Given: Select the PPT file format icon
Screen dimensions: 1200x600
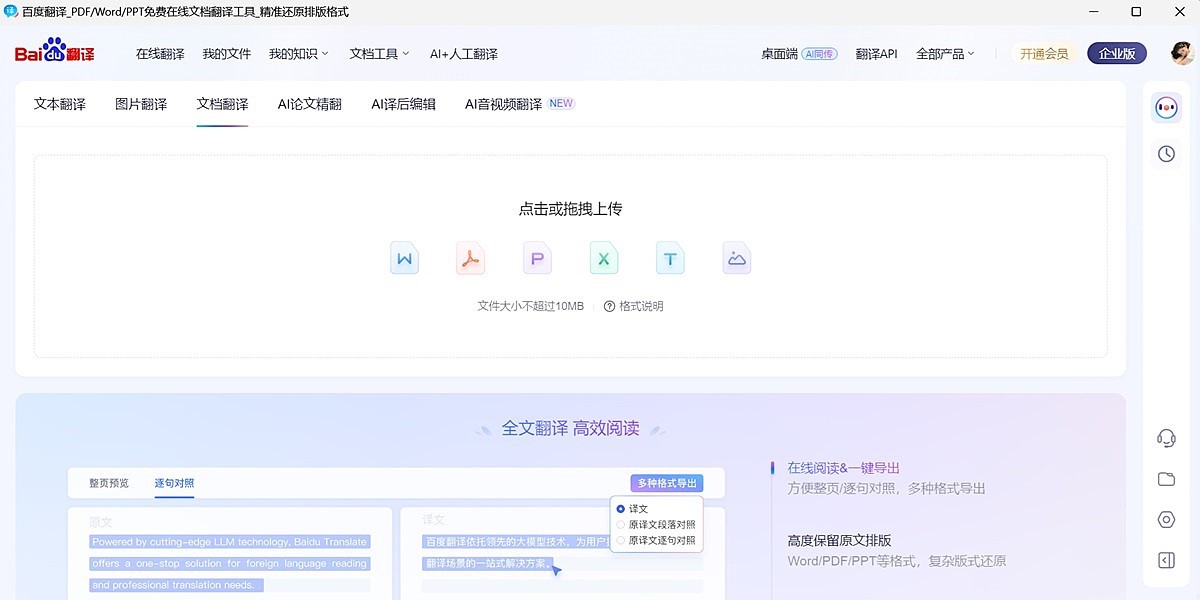Looking at the screenshot, I should click(x=537, y=257).
